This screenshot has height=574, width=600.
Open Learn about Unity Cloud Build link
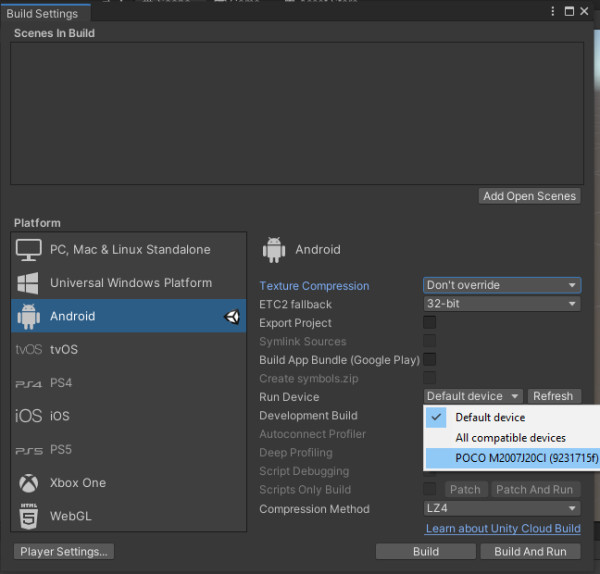point(503,528)
